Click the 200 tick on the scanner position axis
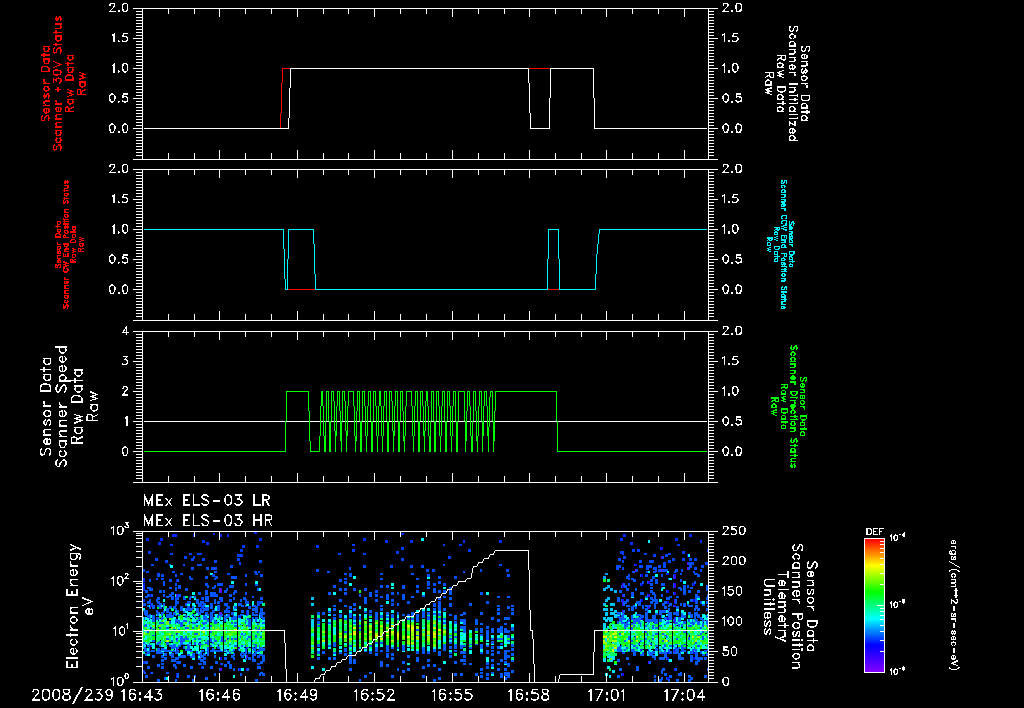1024x708 pixels. (733, 561)
